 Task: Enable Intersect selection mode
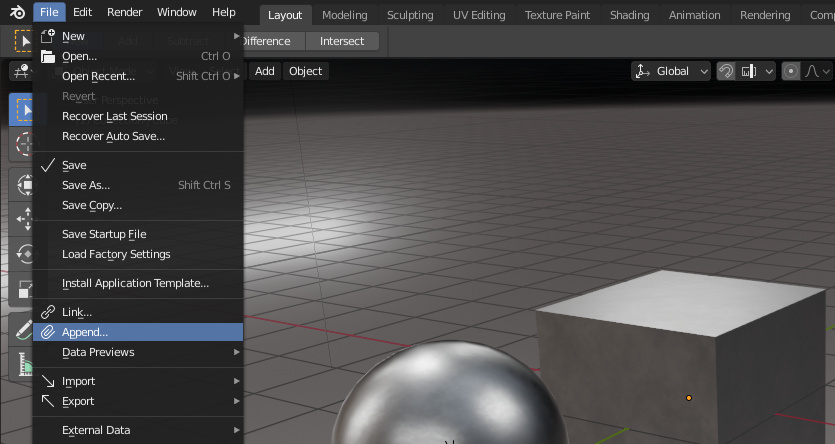[343, 41]
